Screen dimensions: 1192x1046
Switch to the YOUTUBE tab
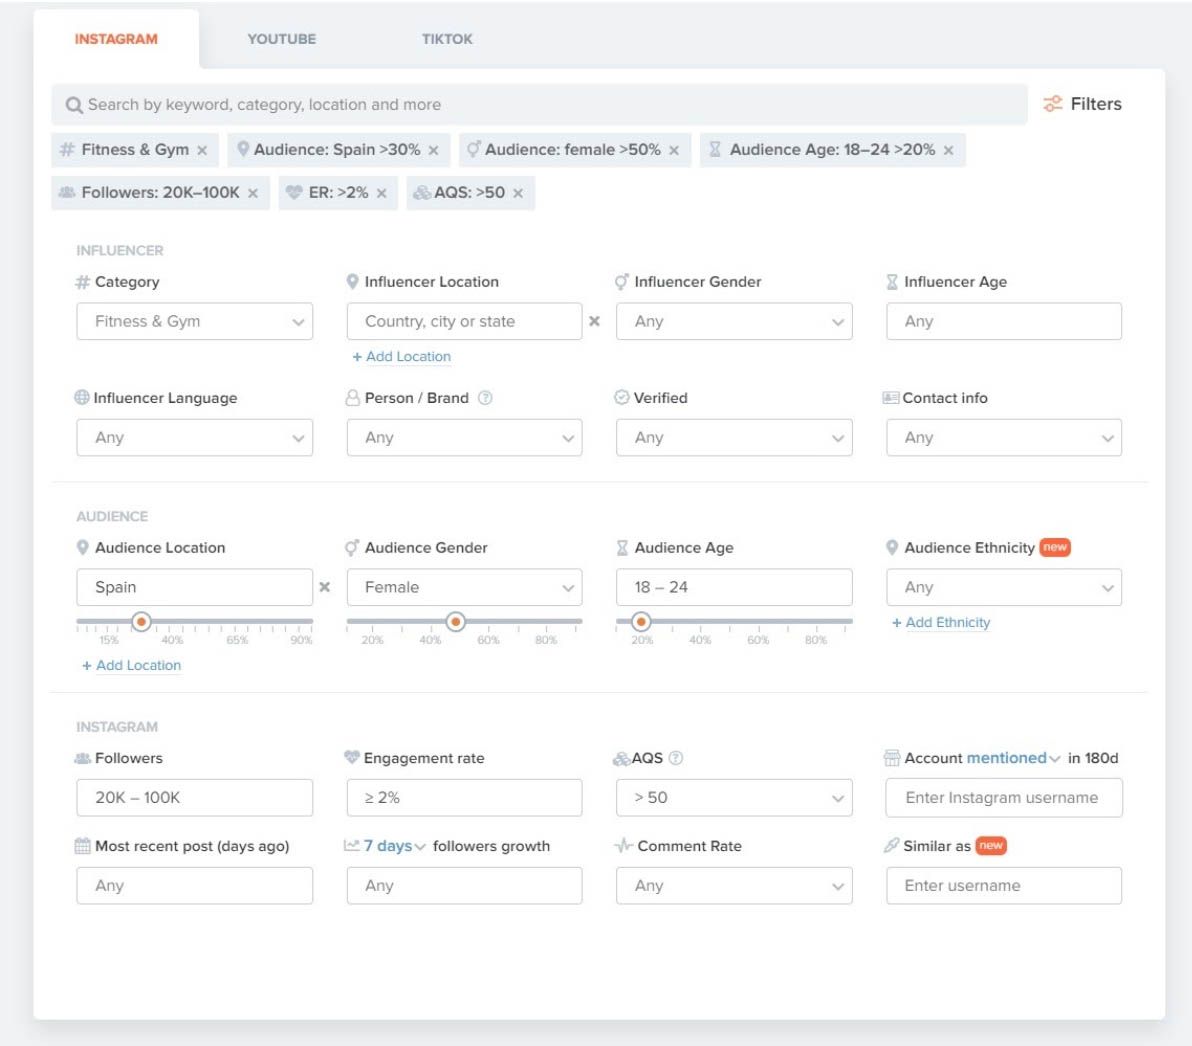tap(281, 39)
